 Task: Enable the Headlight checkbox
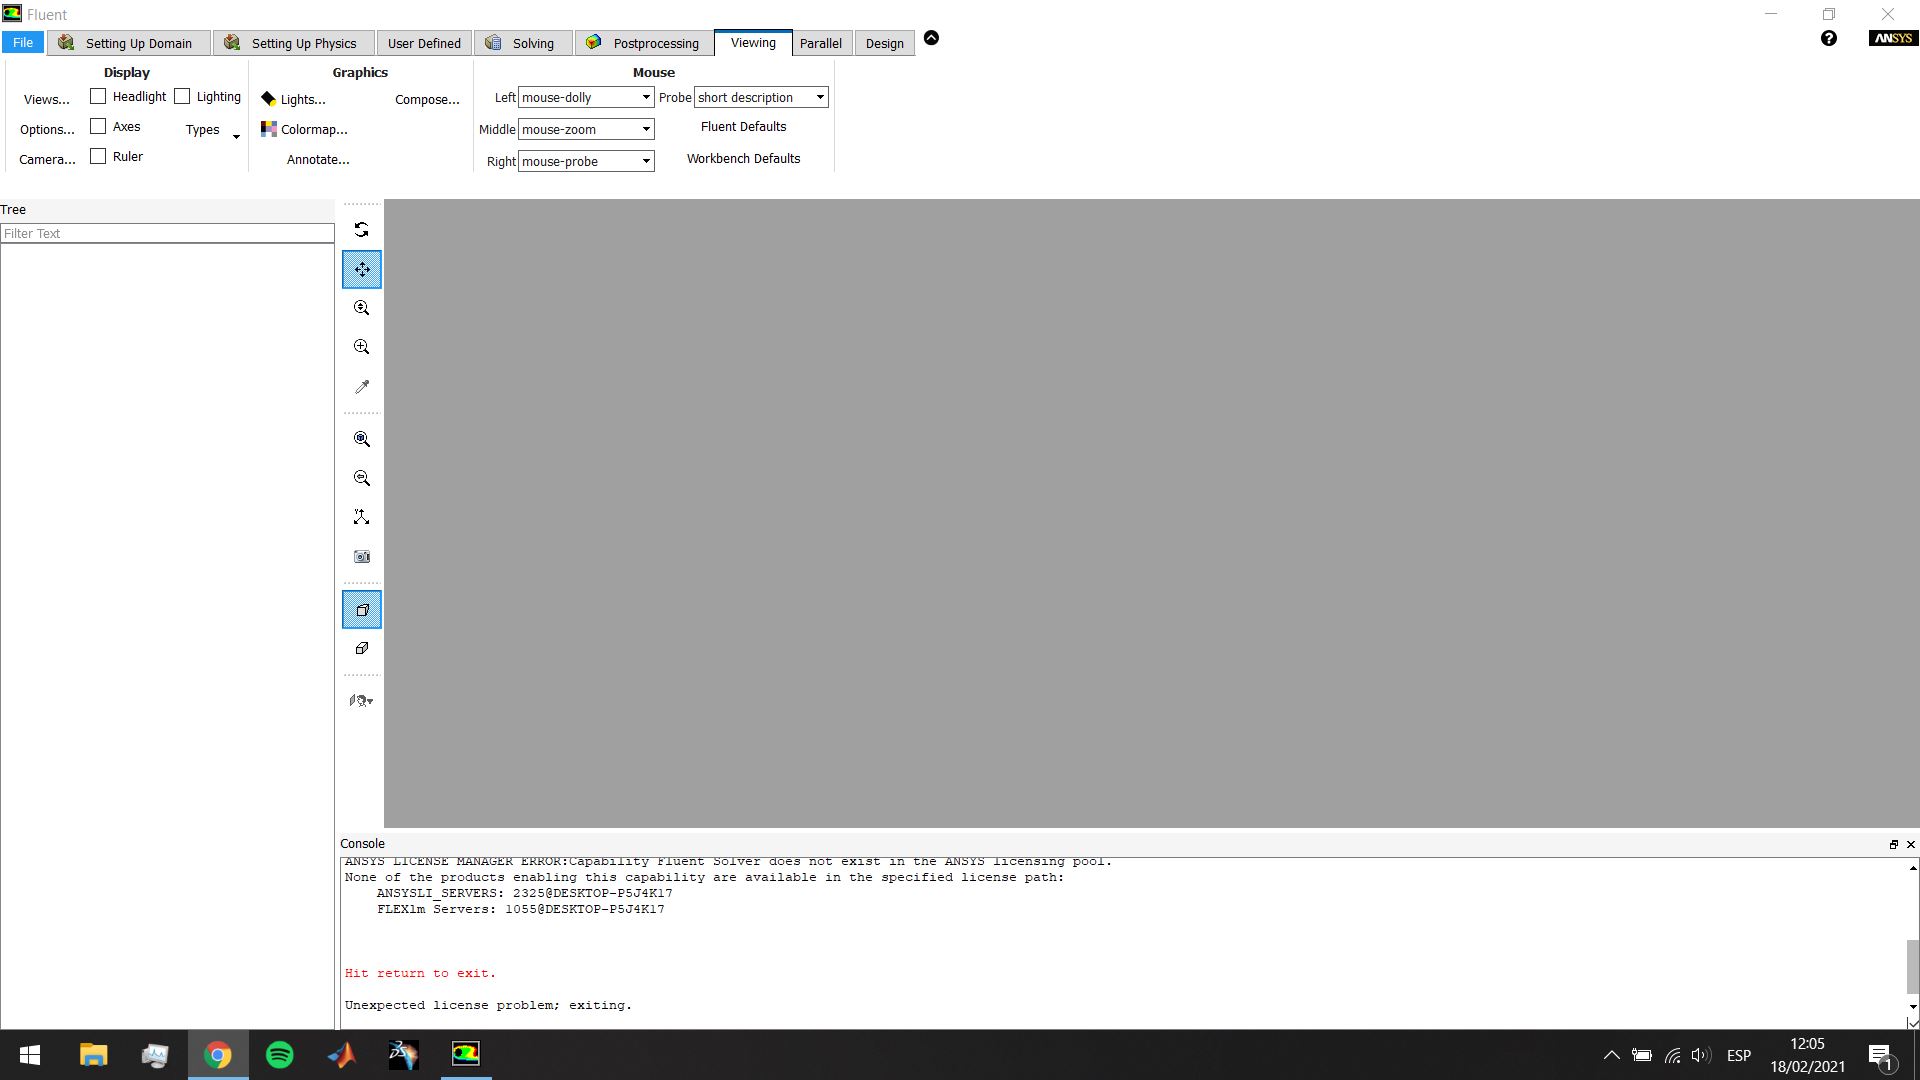pyautogui.click(x=98, y=97)
